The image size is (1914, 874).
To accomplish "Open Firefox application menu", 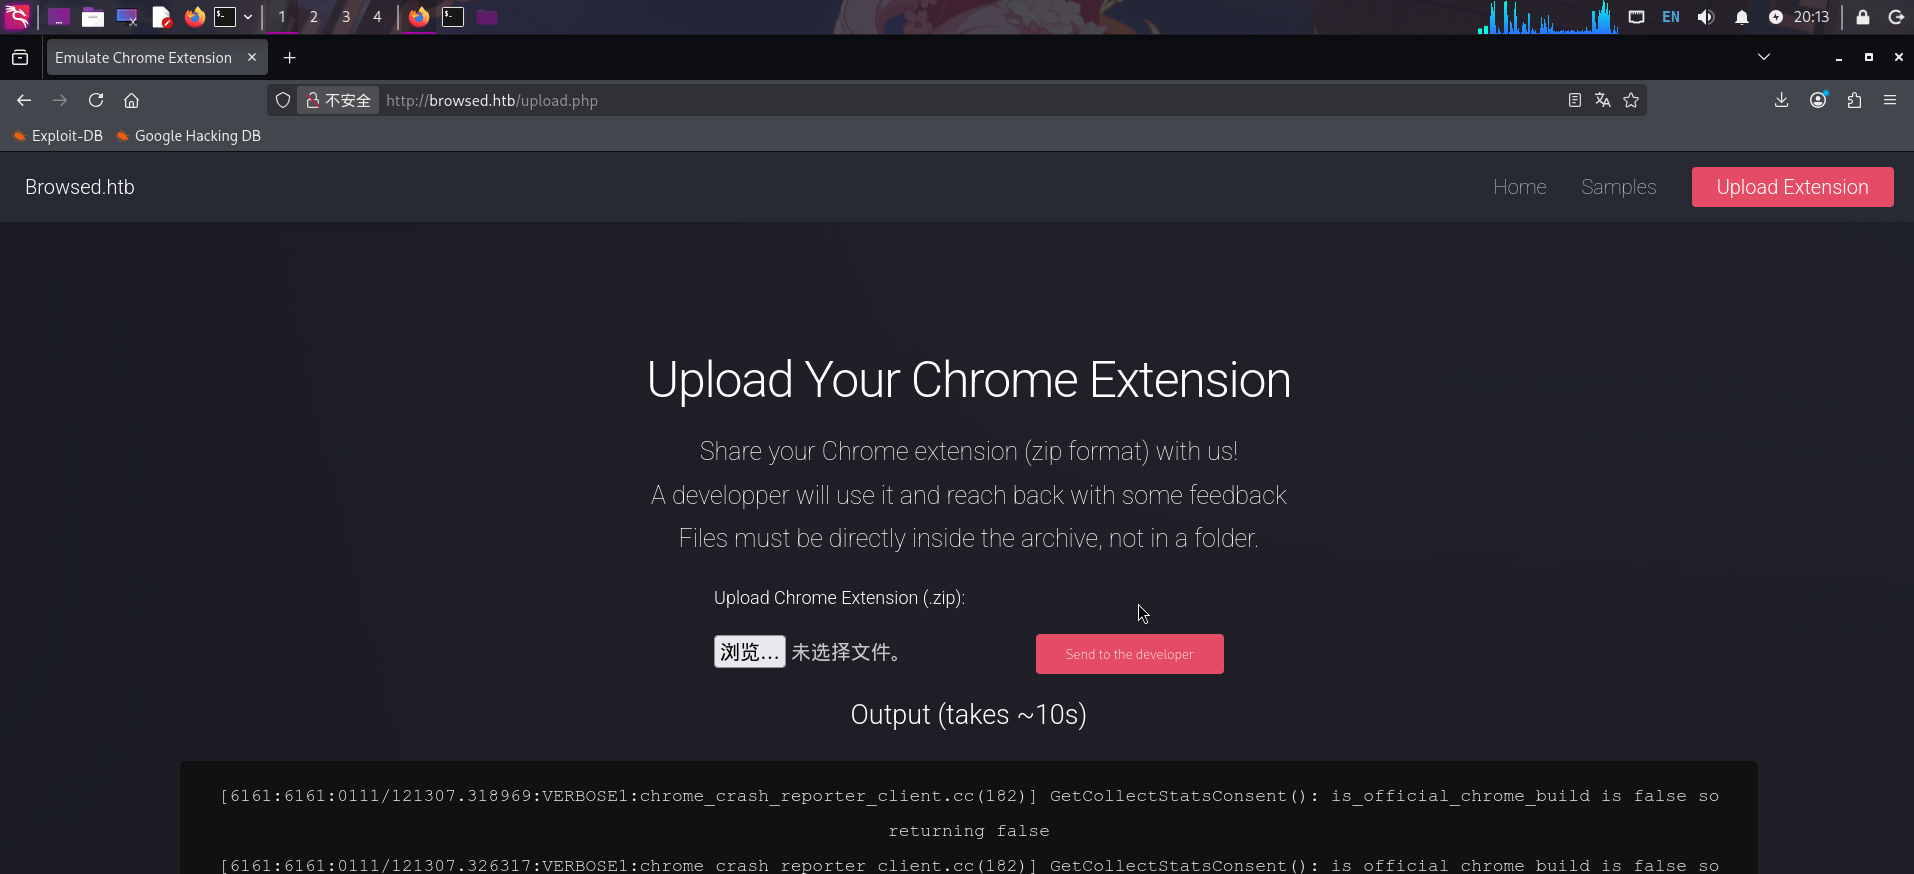I will [x=1890, y=100].
